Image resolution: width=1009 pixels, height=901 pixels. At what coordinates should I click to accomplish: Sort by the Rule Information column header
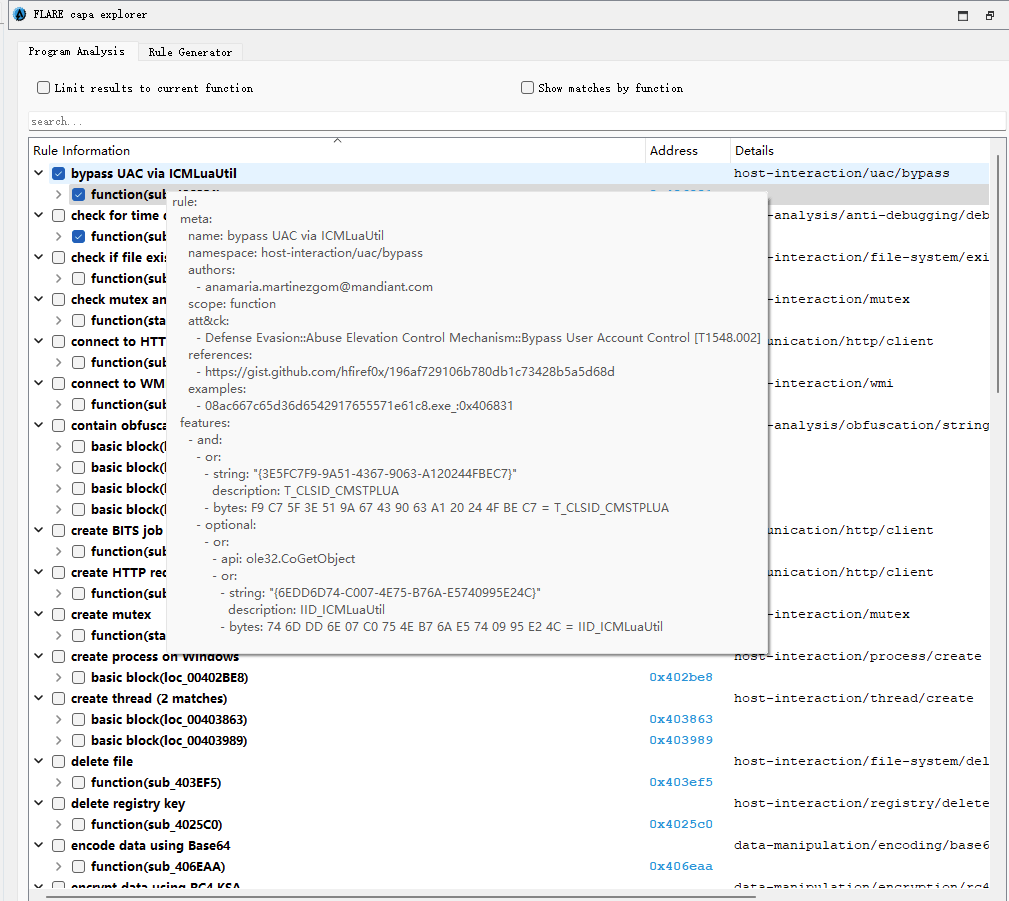337,151
